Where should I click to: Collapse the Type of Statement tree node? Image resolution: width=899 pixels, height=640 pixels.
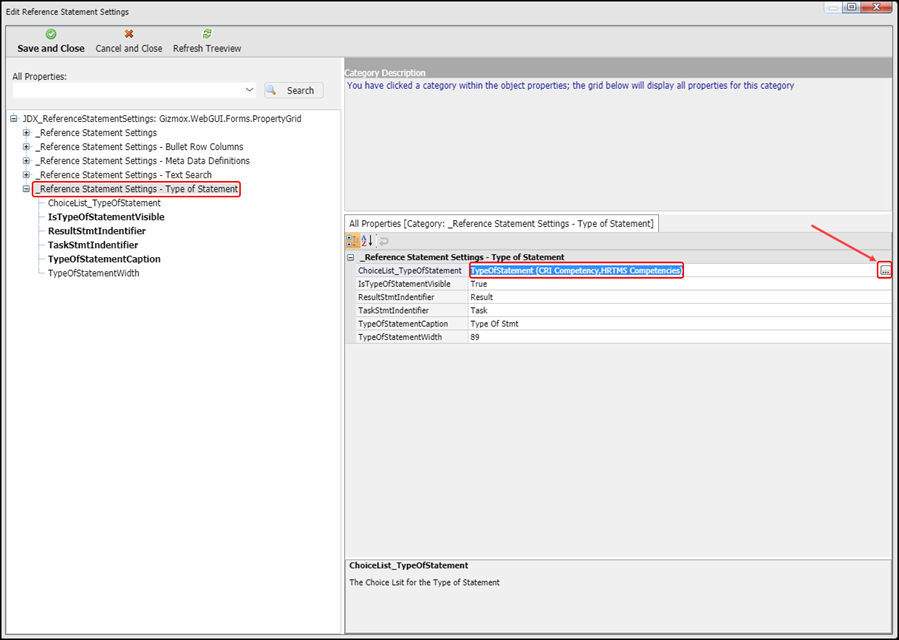tap(27, 189)
